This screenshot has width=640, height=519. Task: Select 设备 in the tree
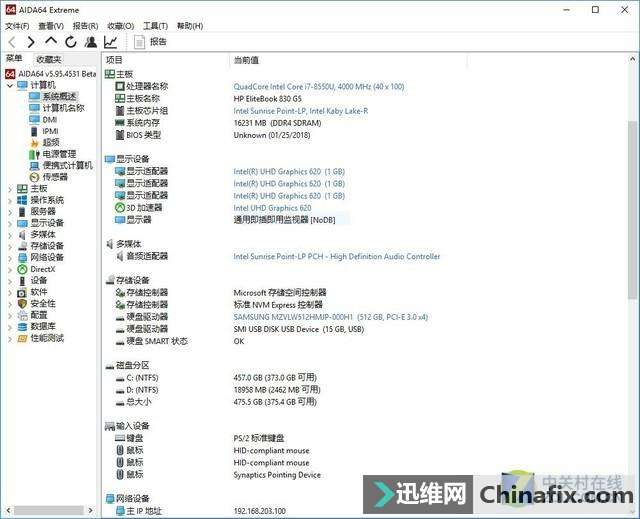click(x=39, y=281)
